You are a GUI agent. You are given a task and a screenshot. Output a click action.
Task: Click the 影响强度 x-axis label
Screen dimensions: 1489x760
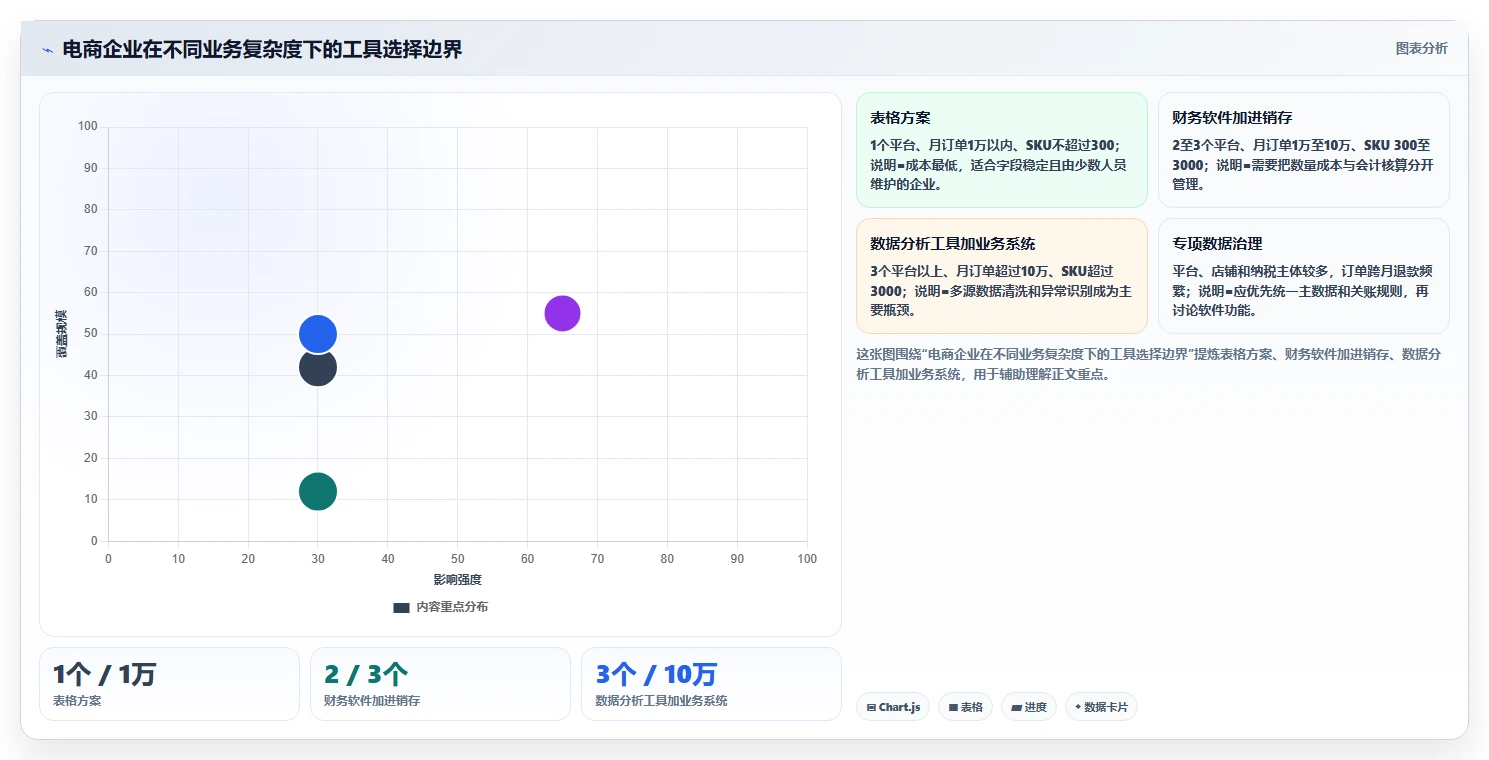(458, 580)
